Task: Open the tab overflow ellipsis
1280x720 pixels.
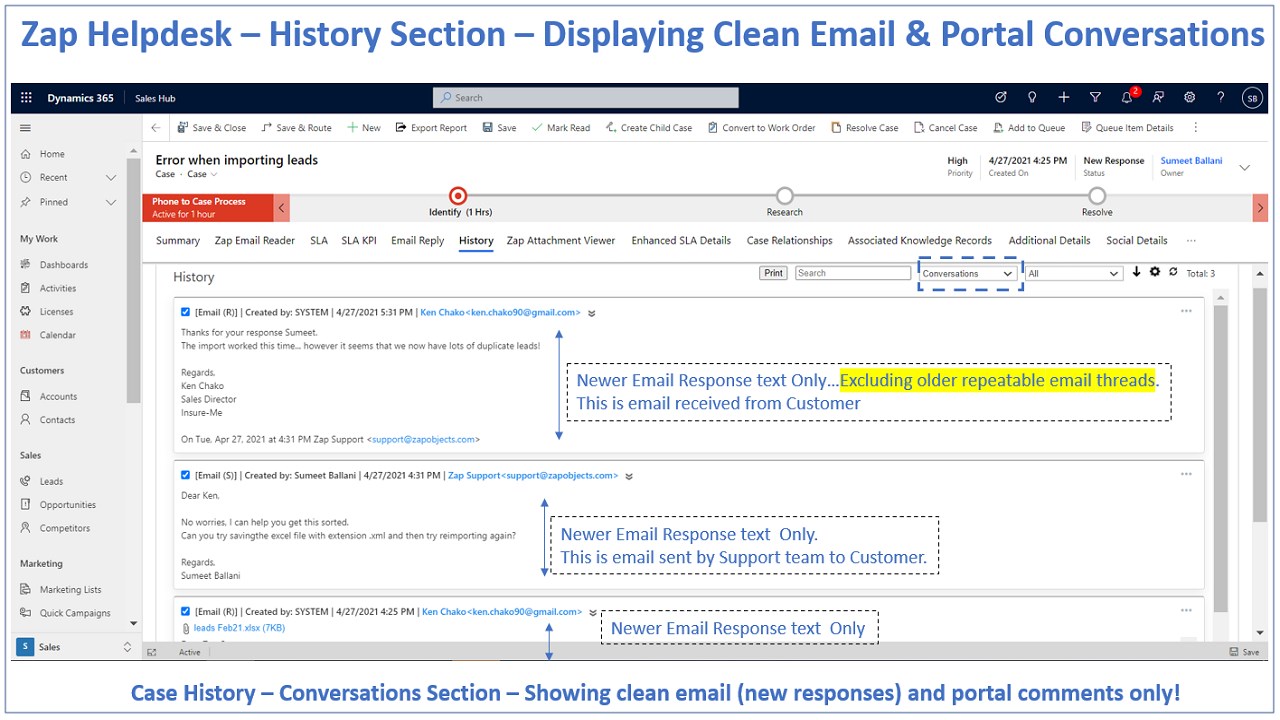Action: (1191, 241)
